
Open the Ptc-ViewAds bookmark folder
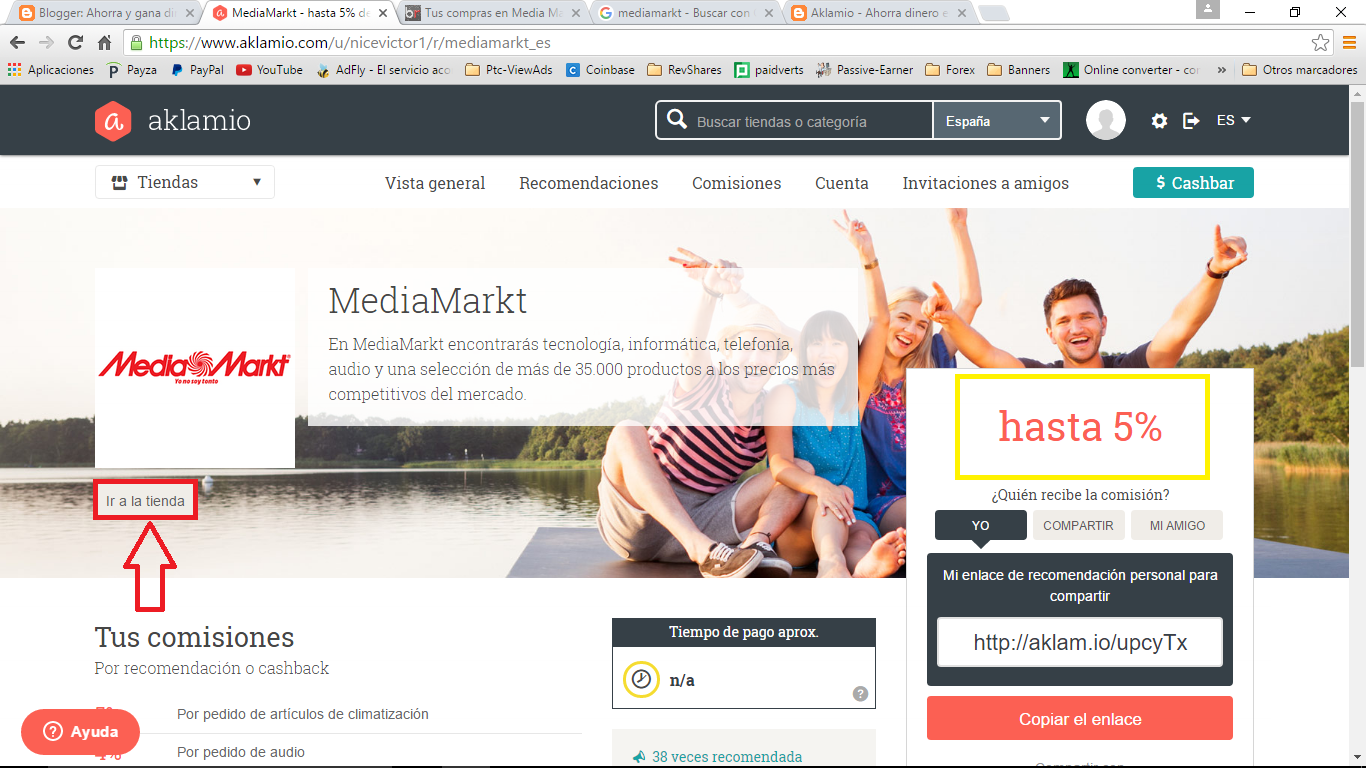point(507,70)
